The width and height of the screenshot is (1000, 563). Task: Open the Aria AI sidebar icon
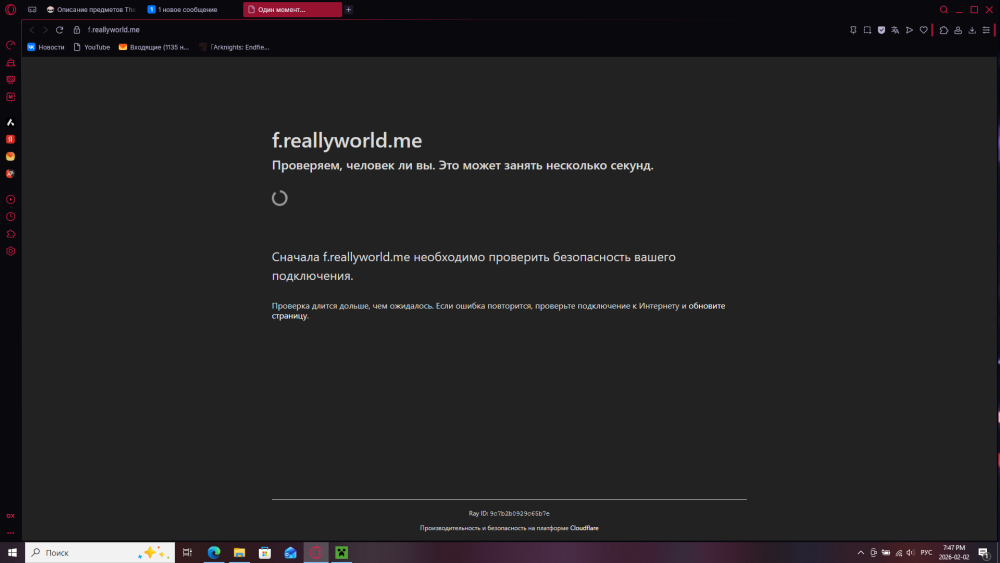coord(10,122)
